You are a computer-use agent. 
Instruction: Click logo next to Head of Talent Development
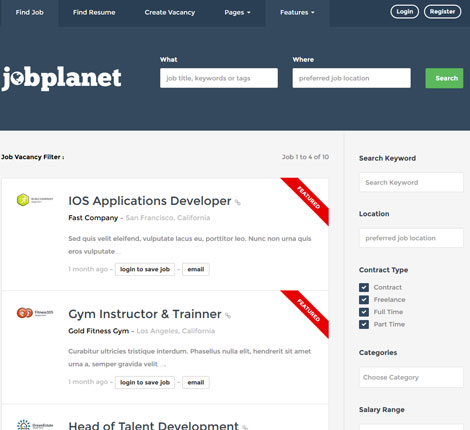35,425
